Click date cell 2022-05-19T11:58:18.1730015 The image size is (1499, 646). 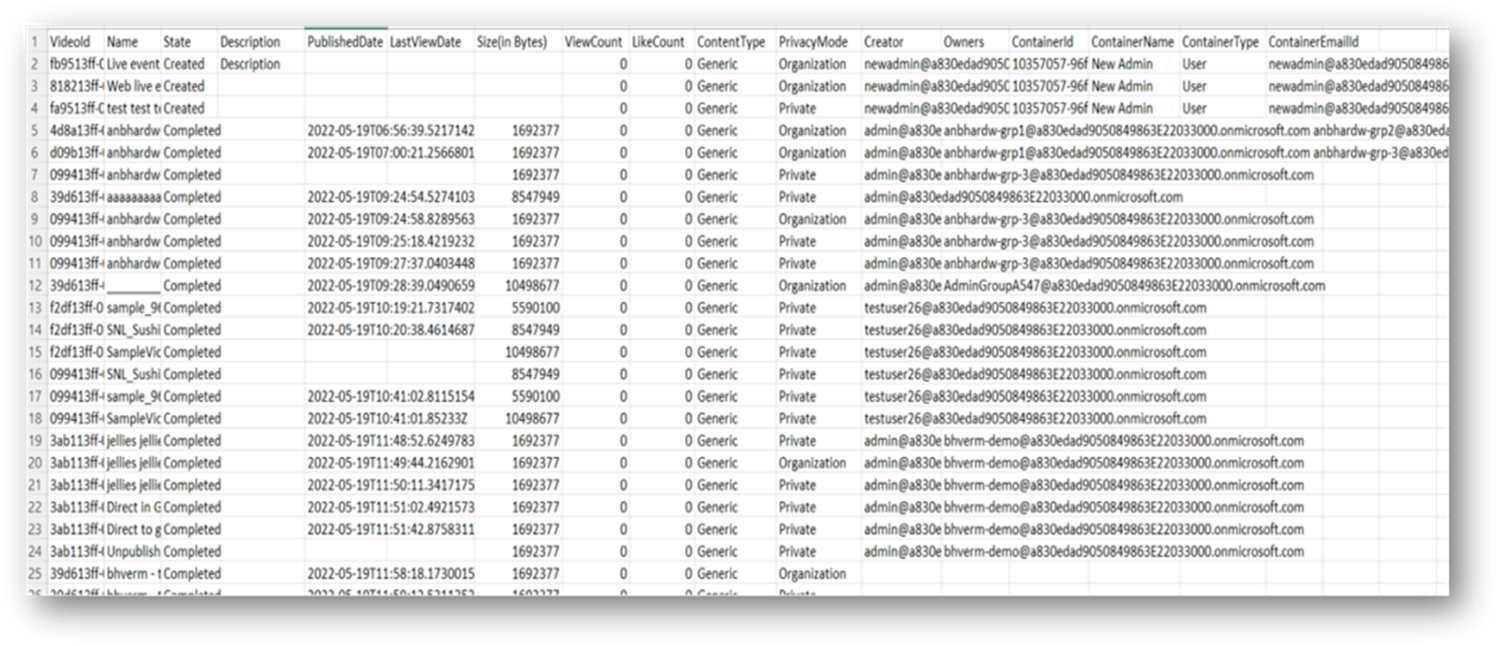tap(390, 574)
